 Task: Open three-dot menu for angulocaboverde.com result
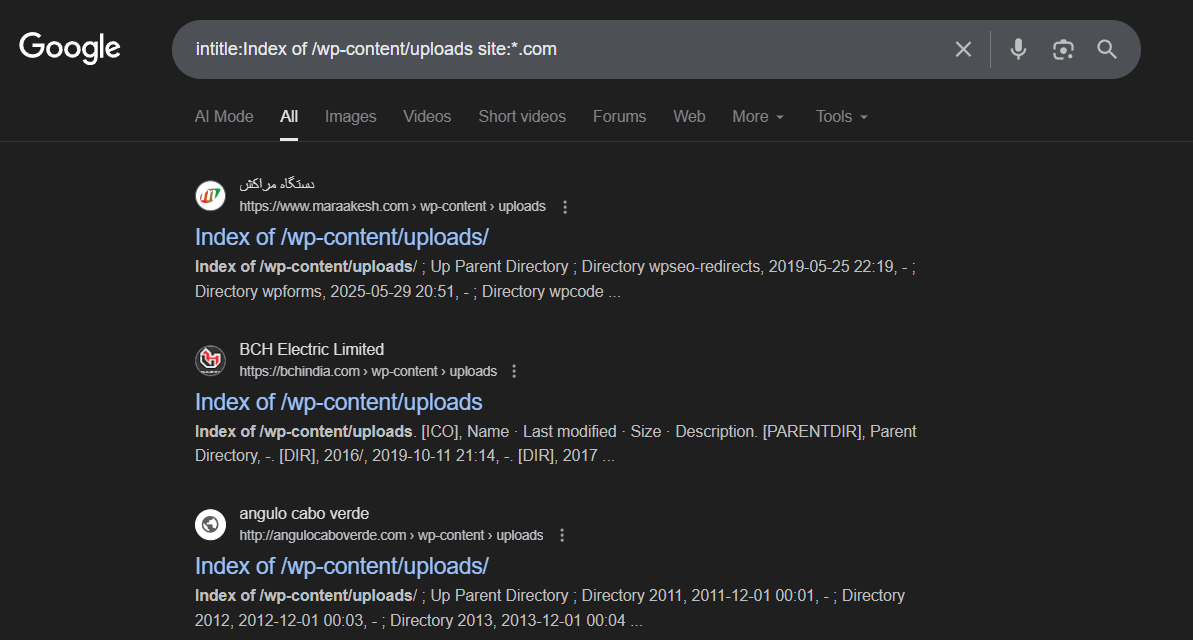click(x=562, y=535)
